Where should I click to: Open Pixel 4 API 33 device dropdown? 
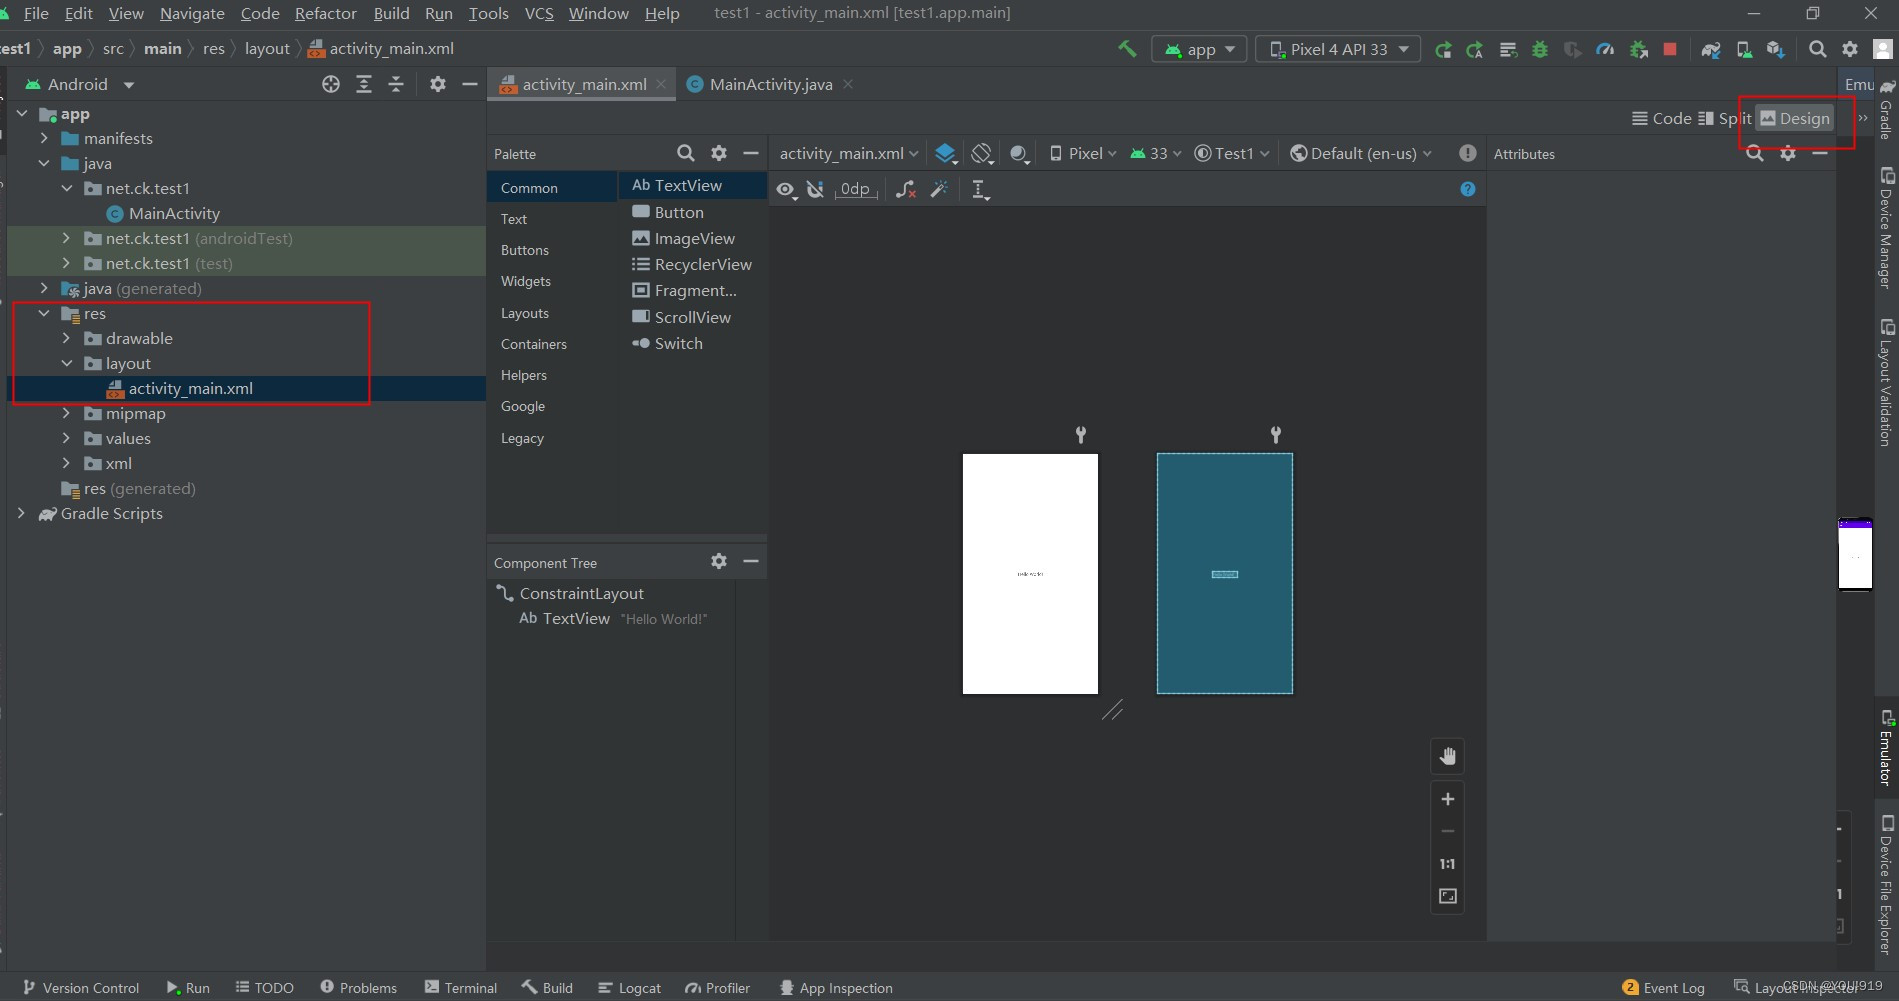coord(1338,49)
